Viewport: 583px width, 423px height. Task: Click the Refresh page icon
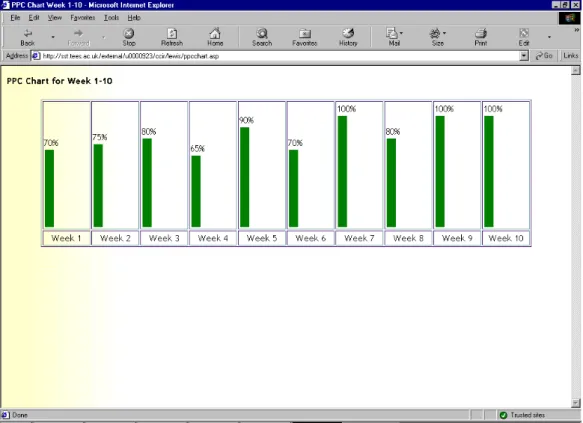172,33
